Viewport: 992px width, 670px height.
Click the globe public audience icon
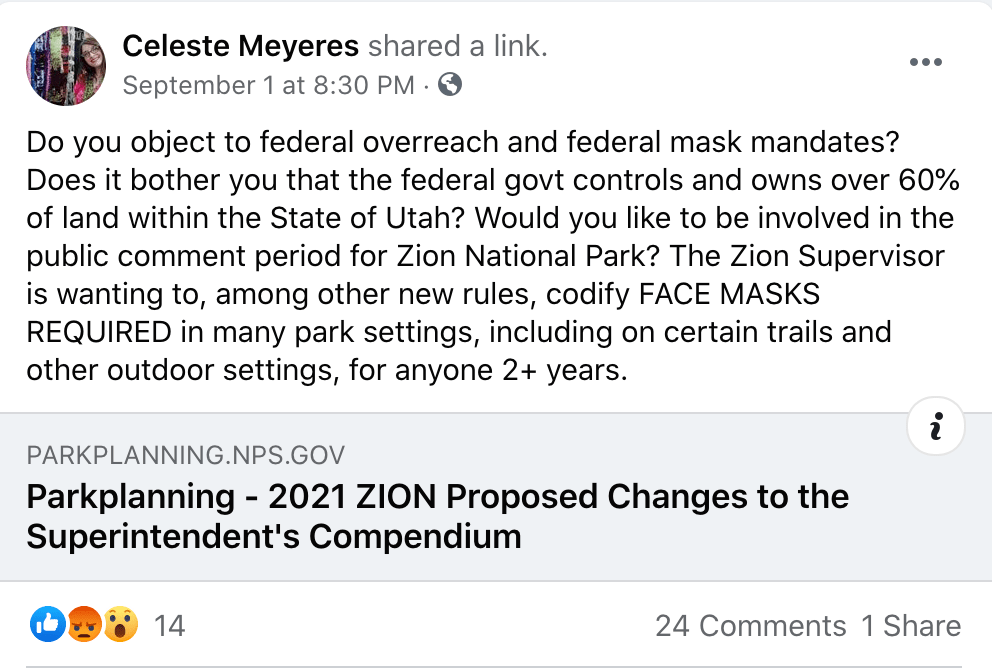pos(451,86)
